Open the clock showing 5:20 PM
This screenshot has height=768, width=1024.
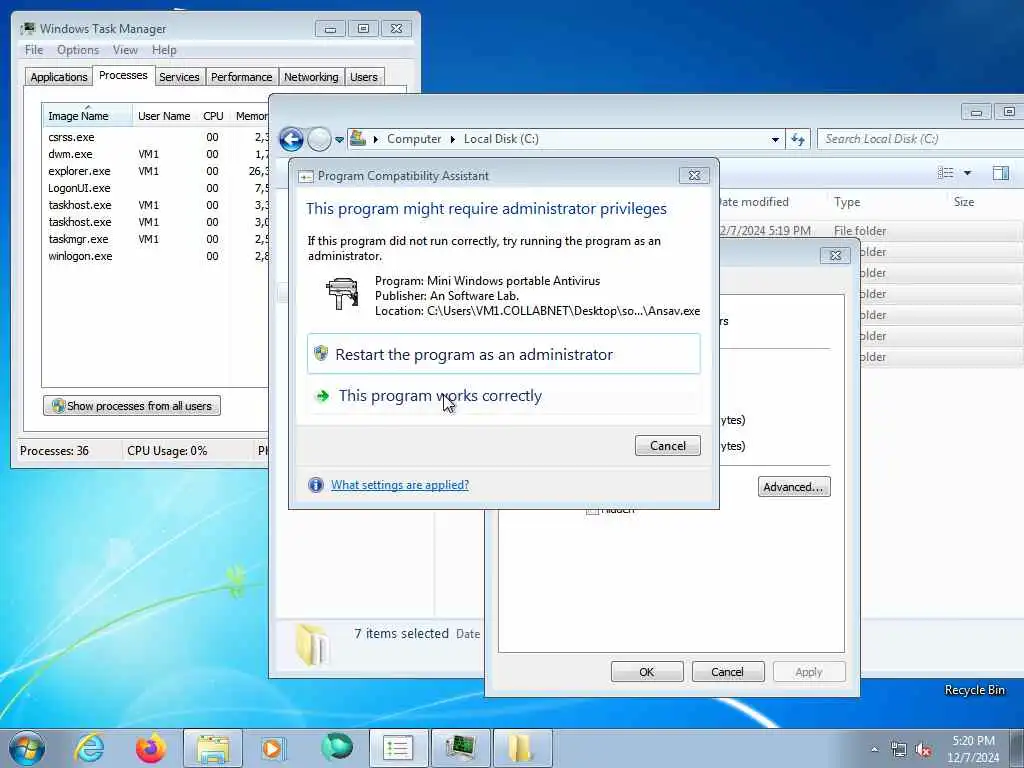(x=973, y=748)
